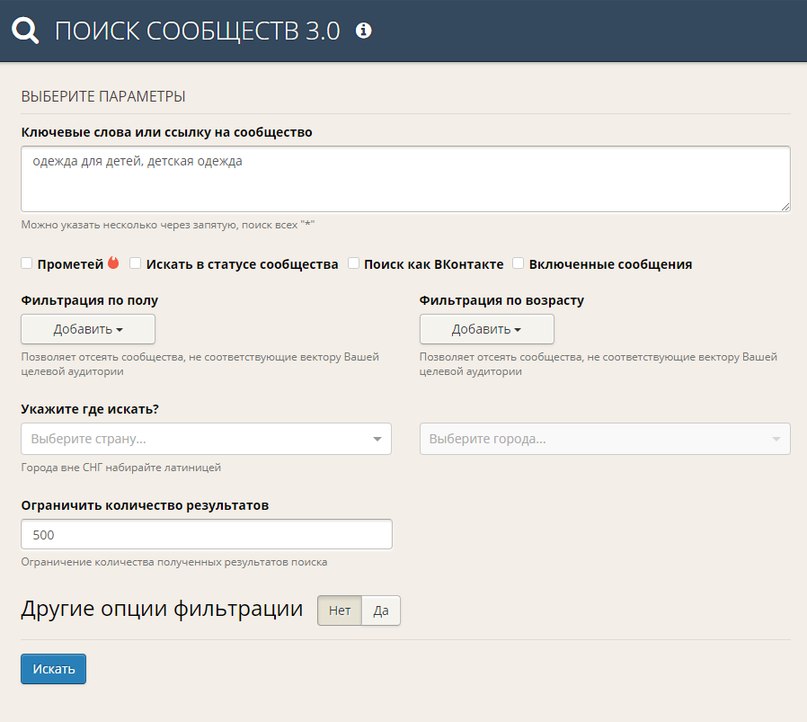Enable the Прометей checkbox
Viewport: 807px width, 722px height.
(x=27, y=264)
